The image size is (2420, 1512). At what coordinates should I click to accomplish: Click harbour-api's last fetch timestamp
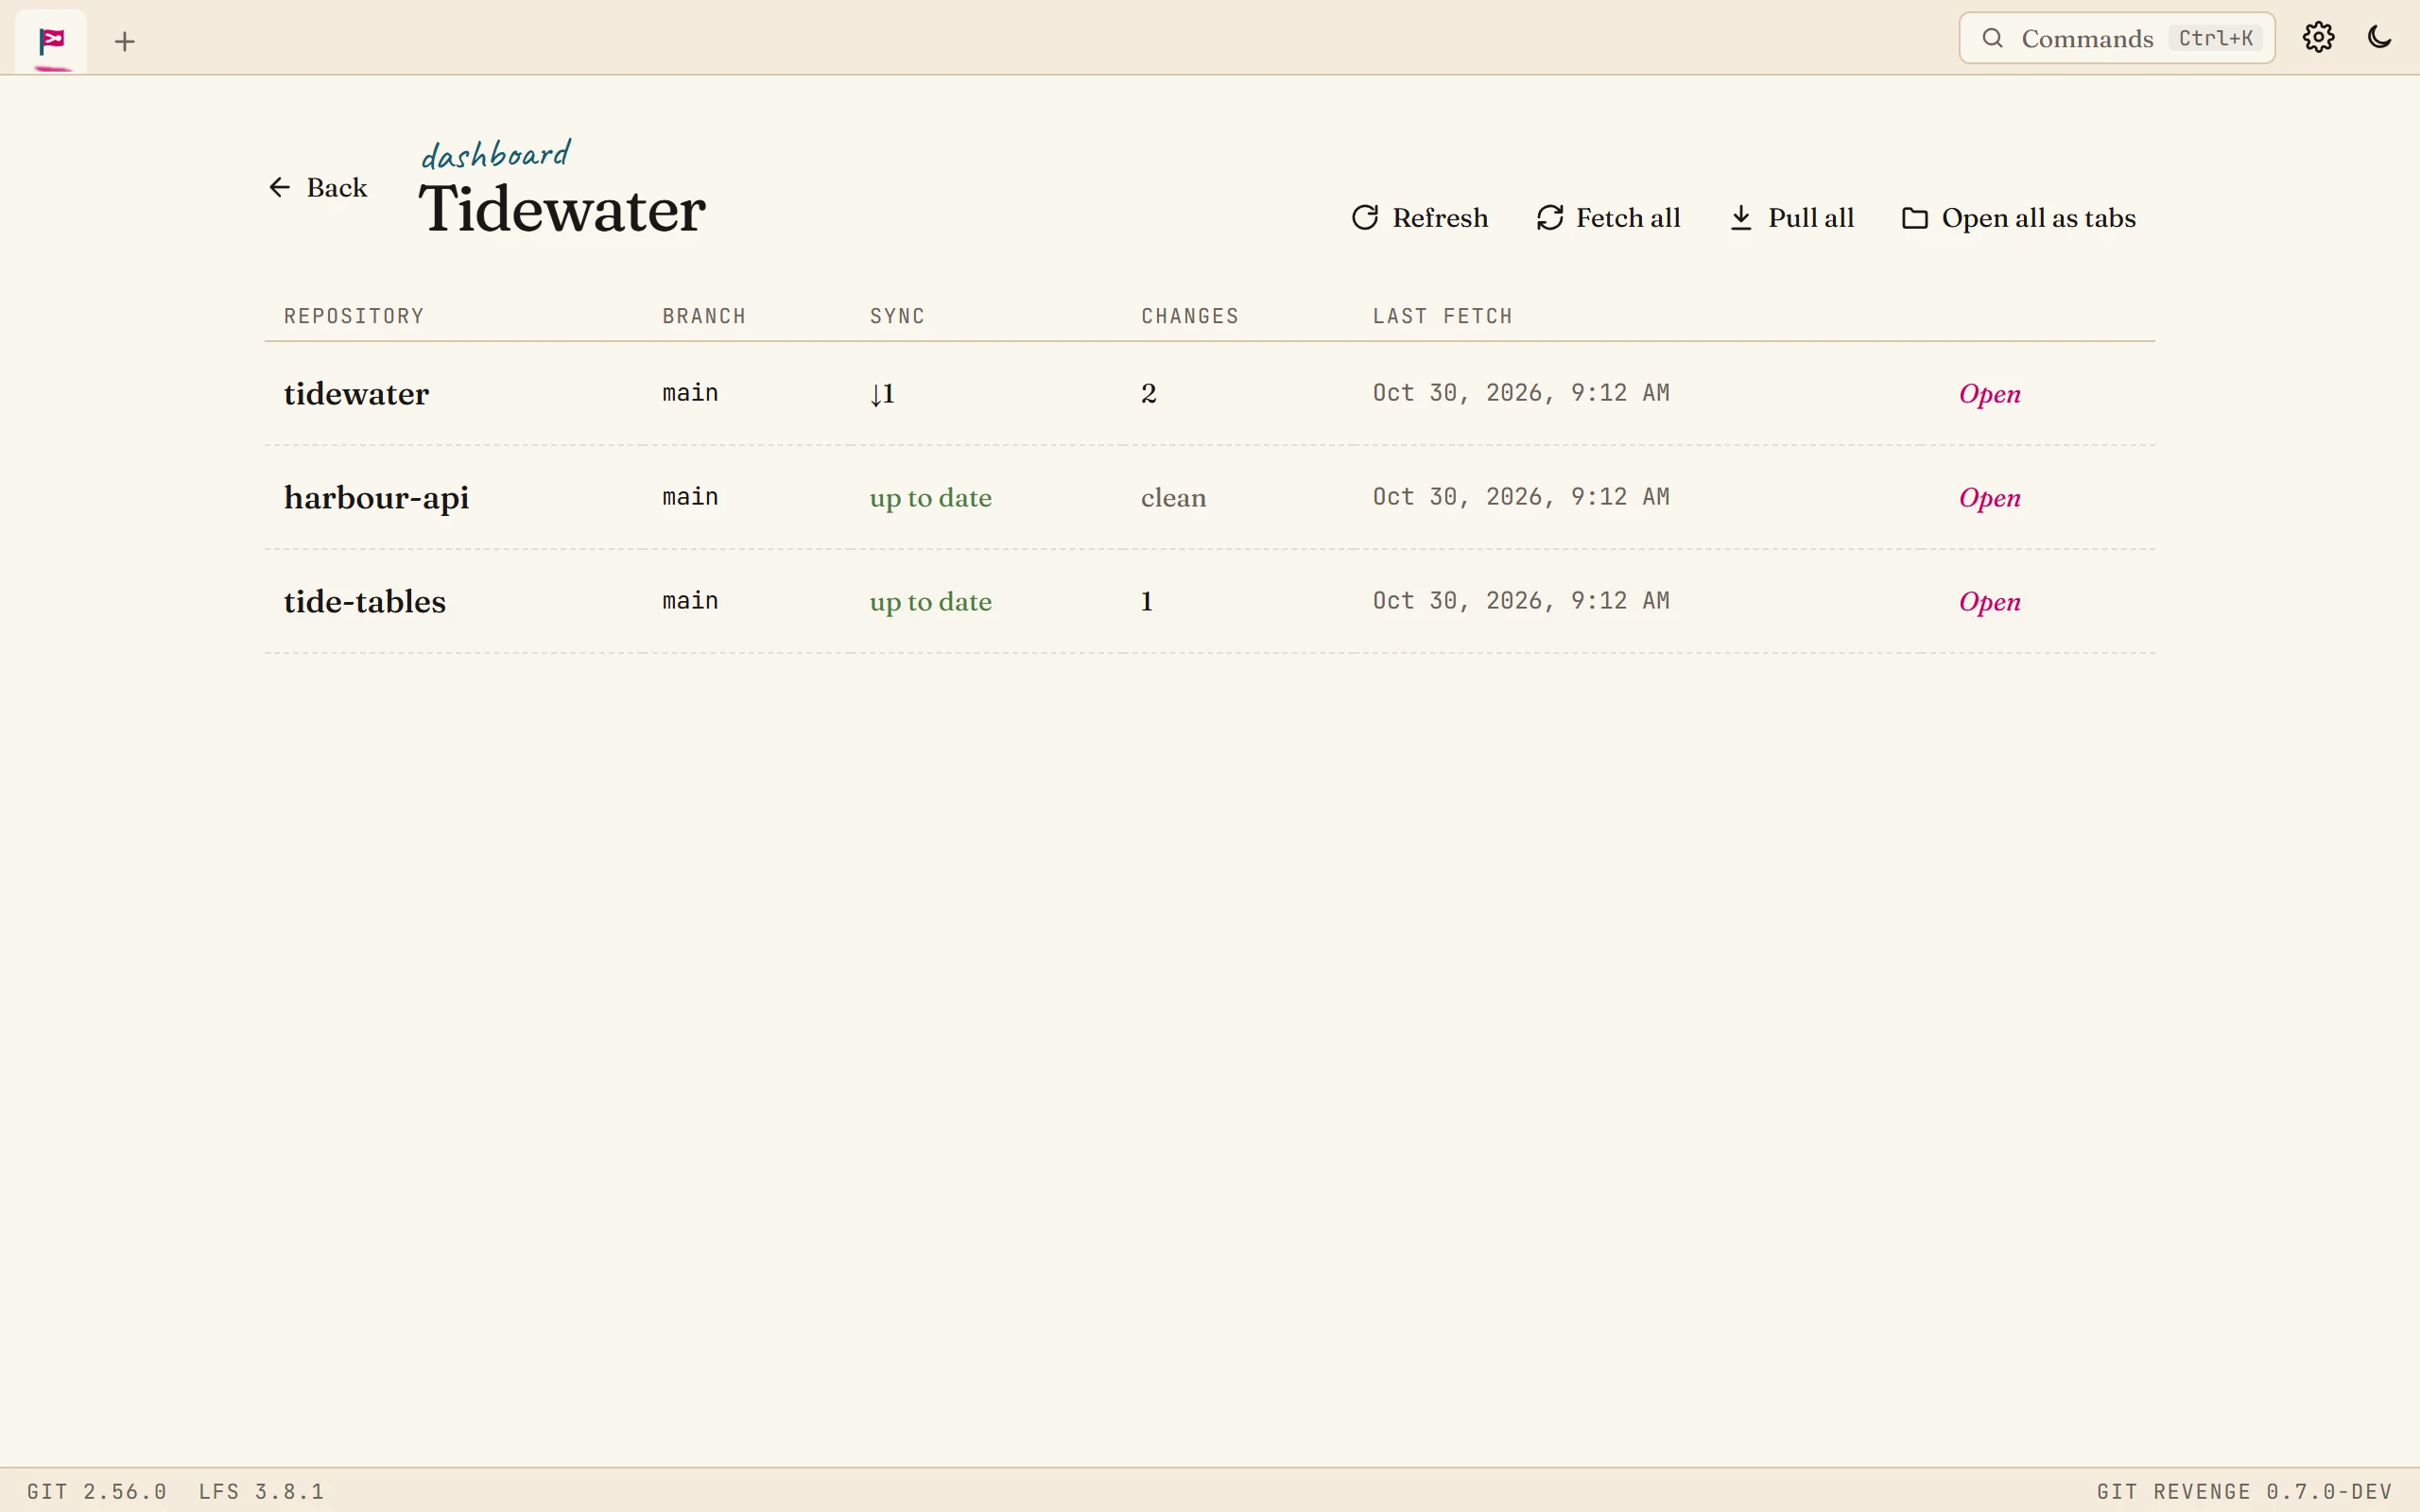pyautogui.click(x=1521, y=497)
